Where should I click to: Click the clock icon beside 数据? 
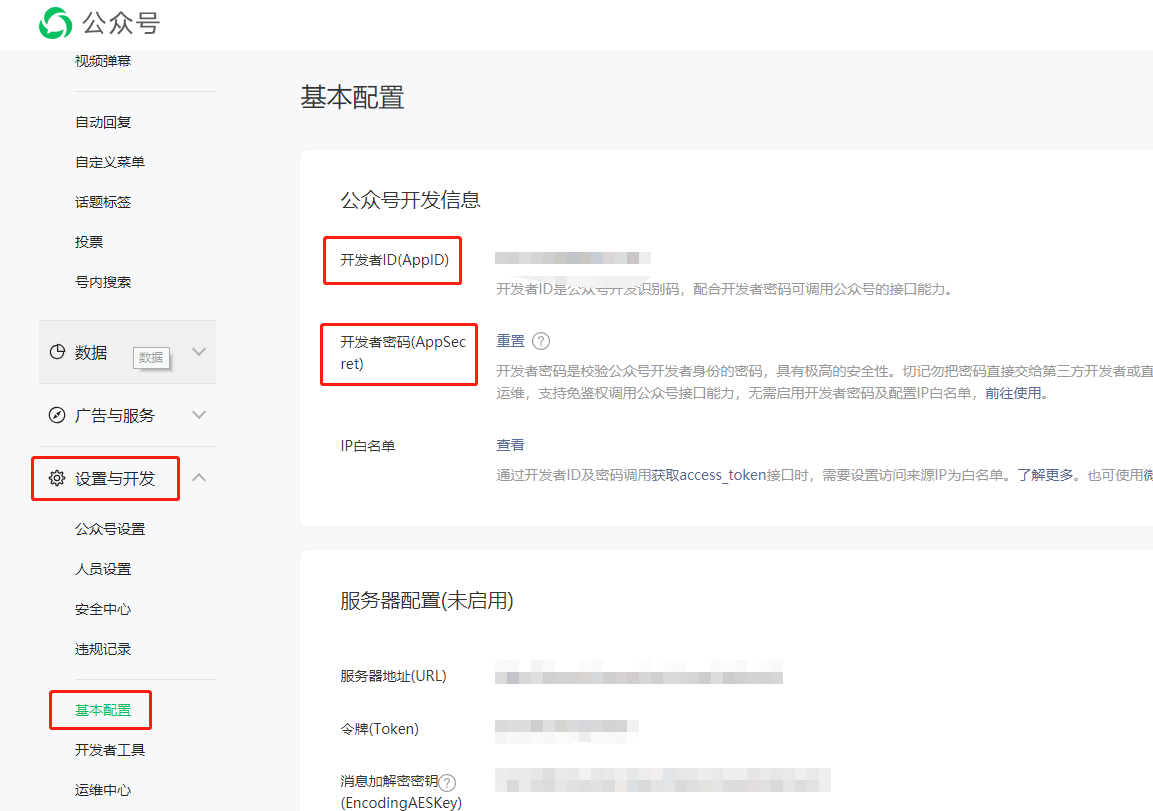[57, 351]
